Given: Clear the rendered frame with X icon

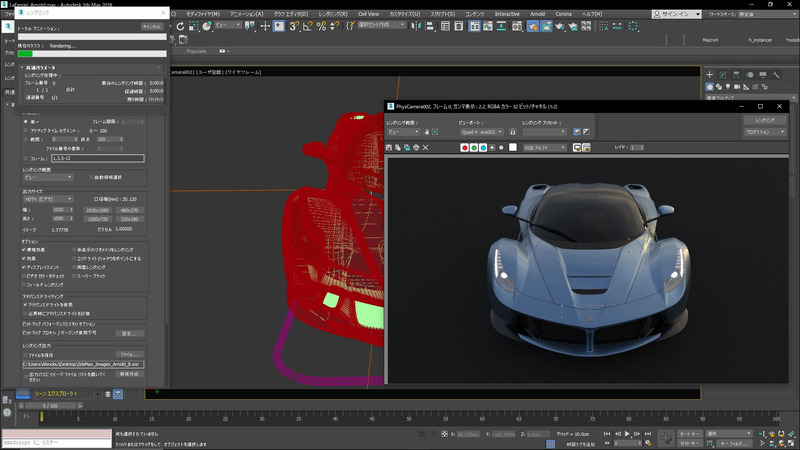Looking at the screenshot, I should pos(426,147).
